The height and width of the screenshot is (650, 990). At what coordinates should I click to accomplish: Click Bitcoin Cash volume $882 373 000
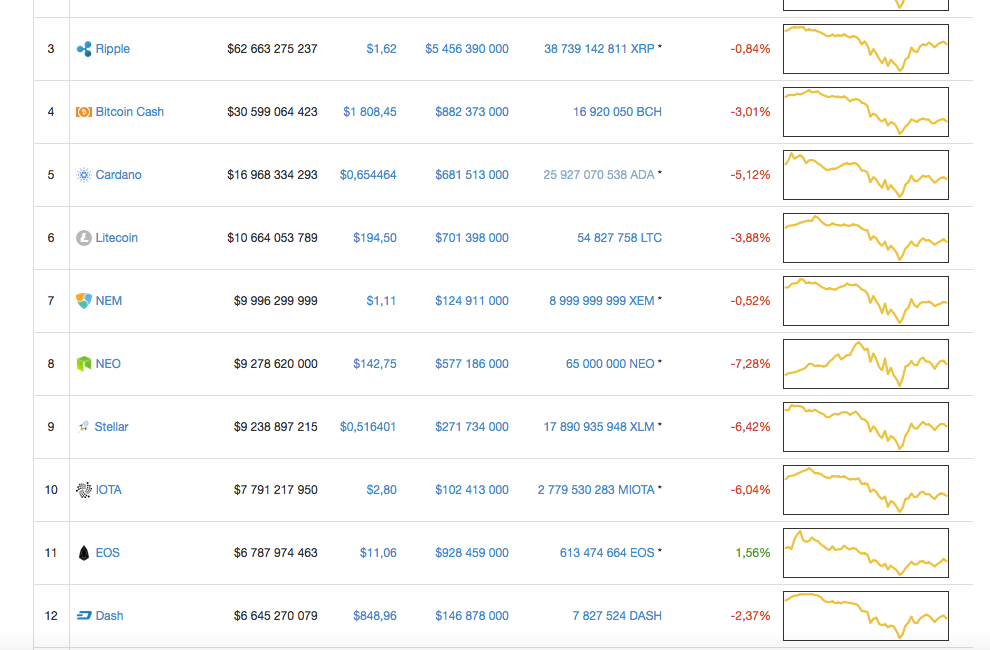[x=472, y=112]
